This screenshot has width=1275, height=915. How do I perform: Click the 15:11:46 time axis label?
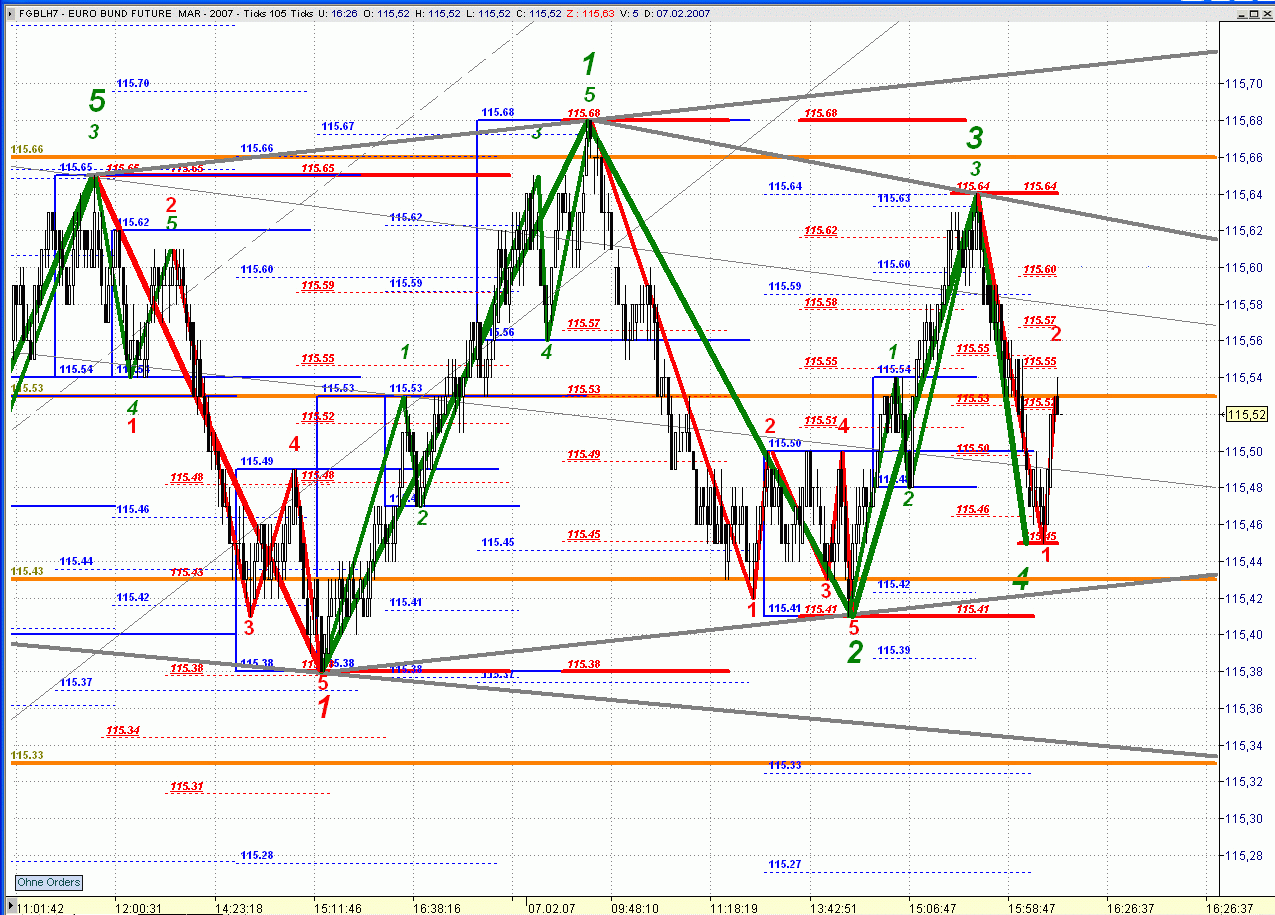(x=337, y=908)
